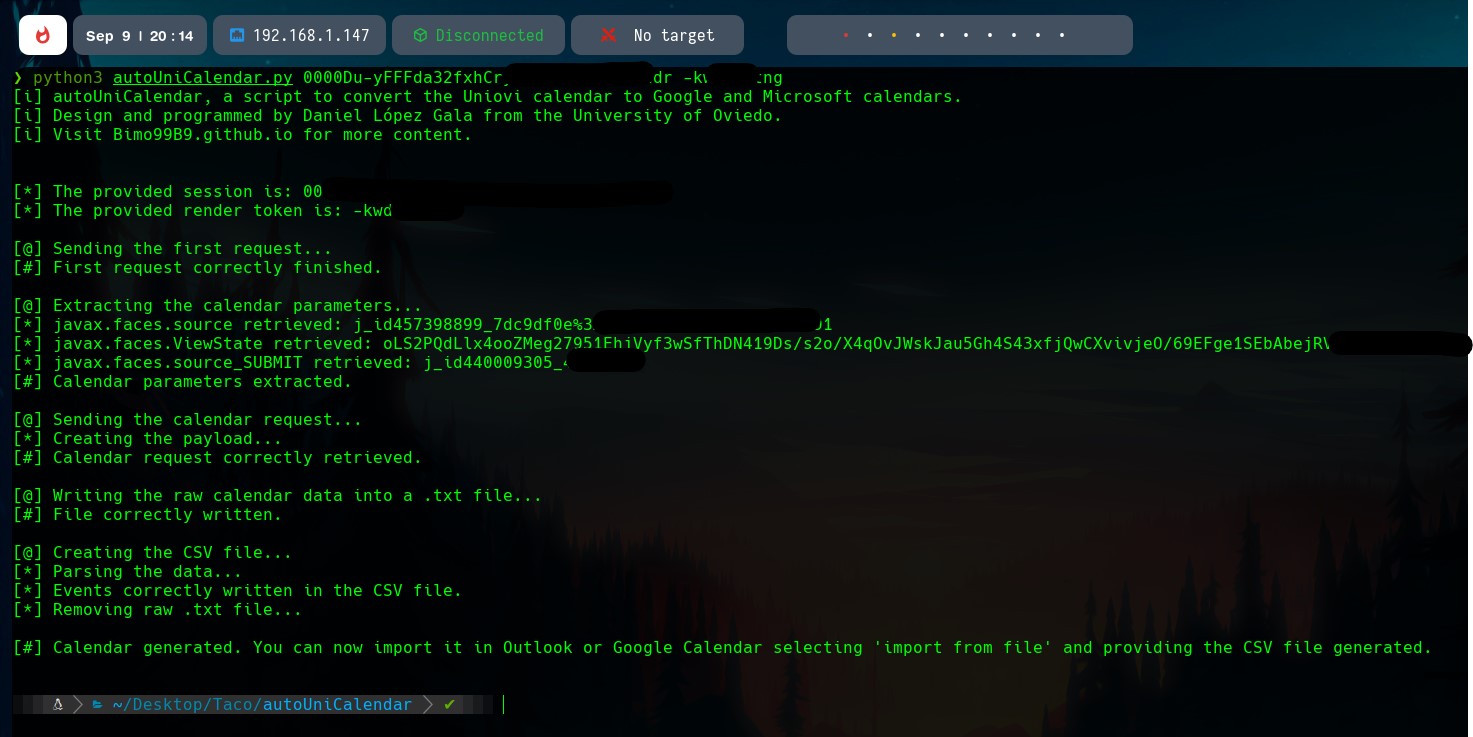Click the blue ethernet network icon
This screenshot has width=1473, height=737.
click(237, 35)
